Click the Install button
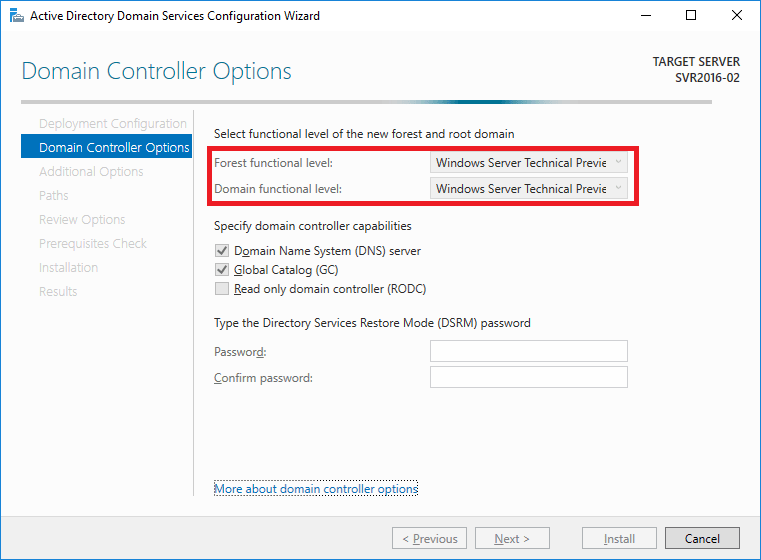 click(x=619, y=538)
